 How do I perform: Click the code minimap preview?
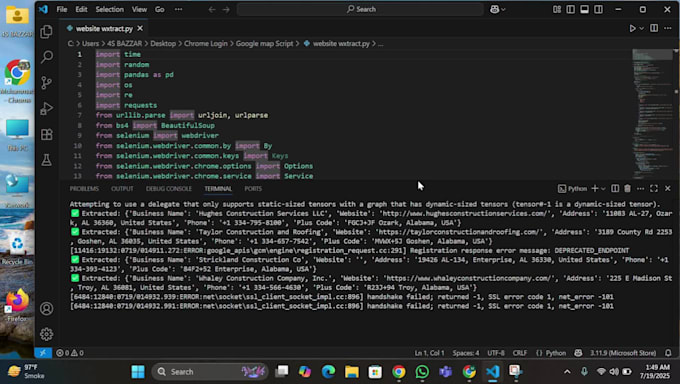[652, 114]
